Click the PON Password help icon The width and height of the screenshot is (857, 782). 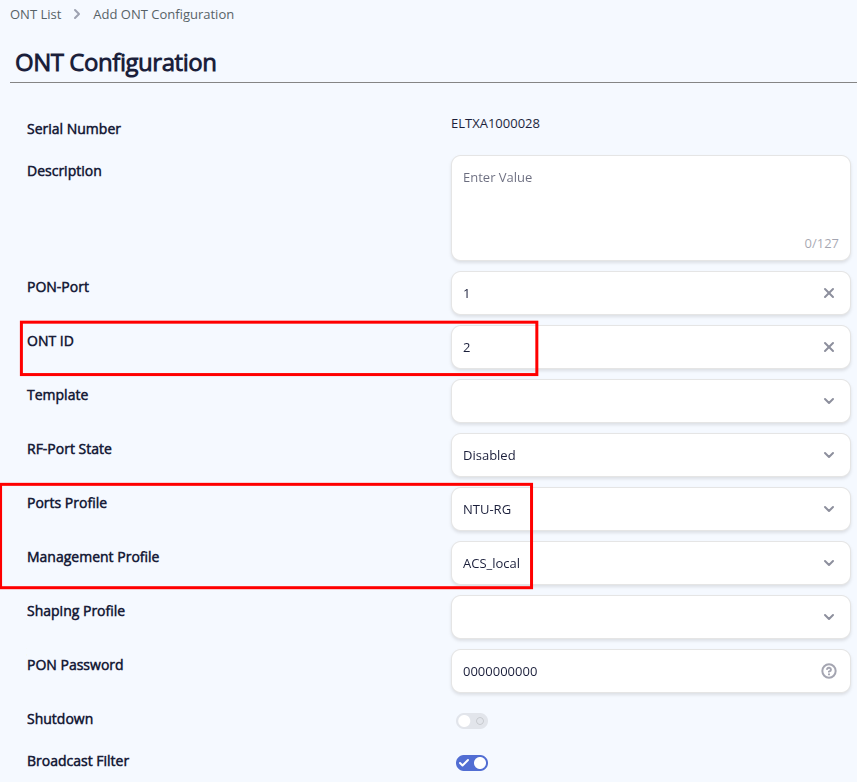coord(828,671)
